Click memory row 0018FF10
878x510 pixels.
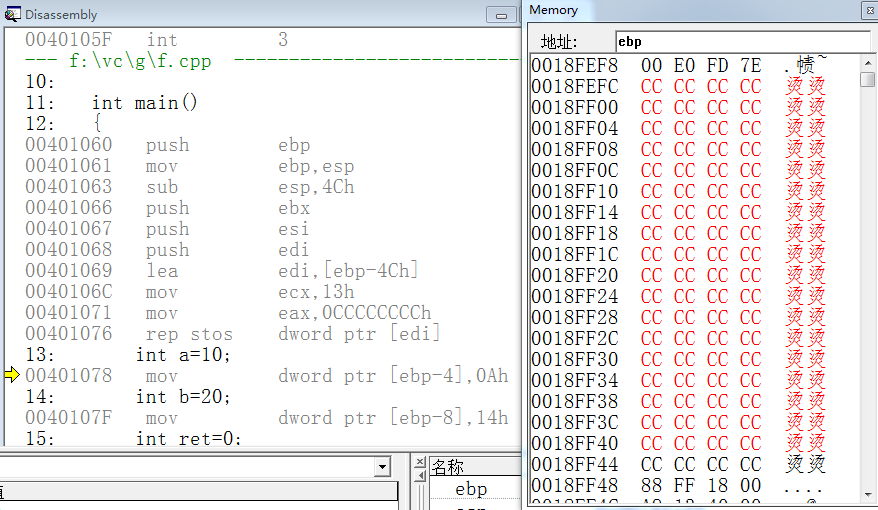(679, 191)
